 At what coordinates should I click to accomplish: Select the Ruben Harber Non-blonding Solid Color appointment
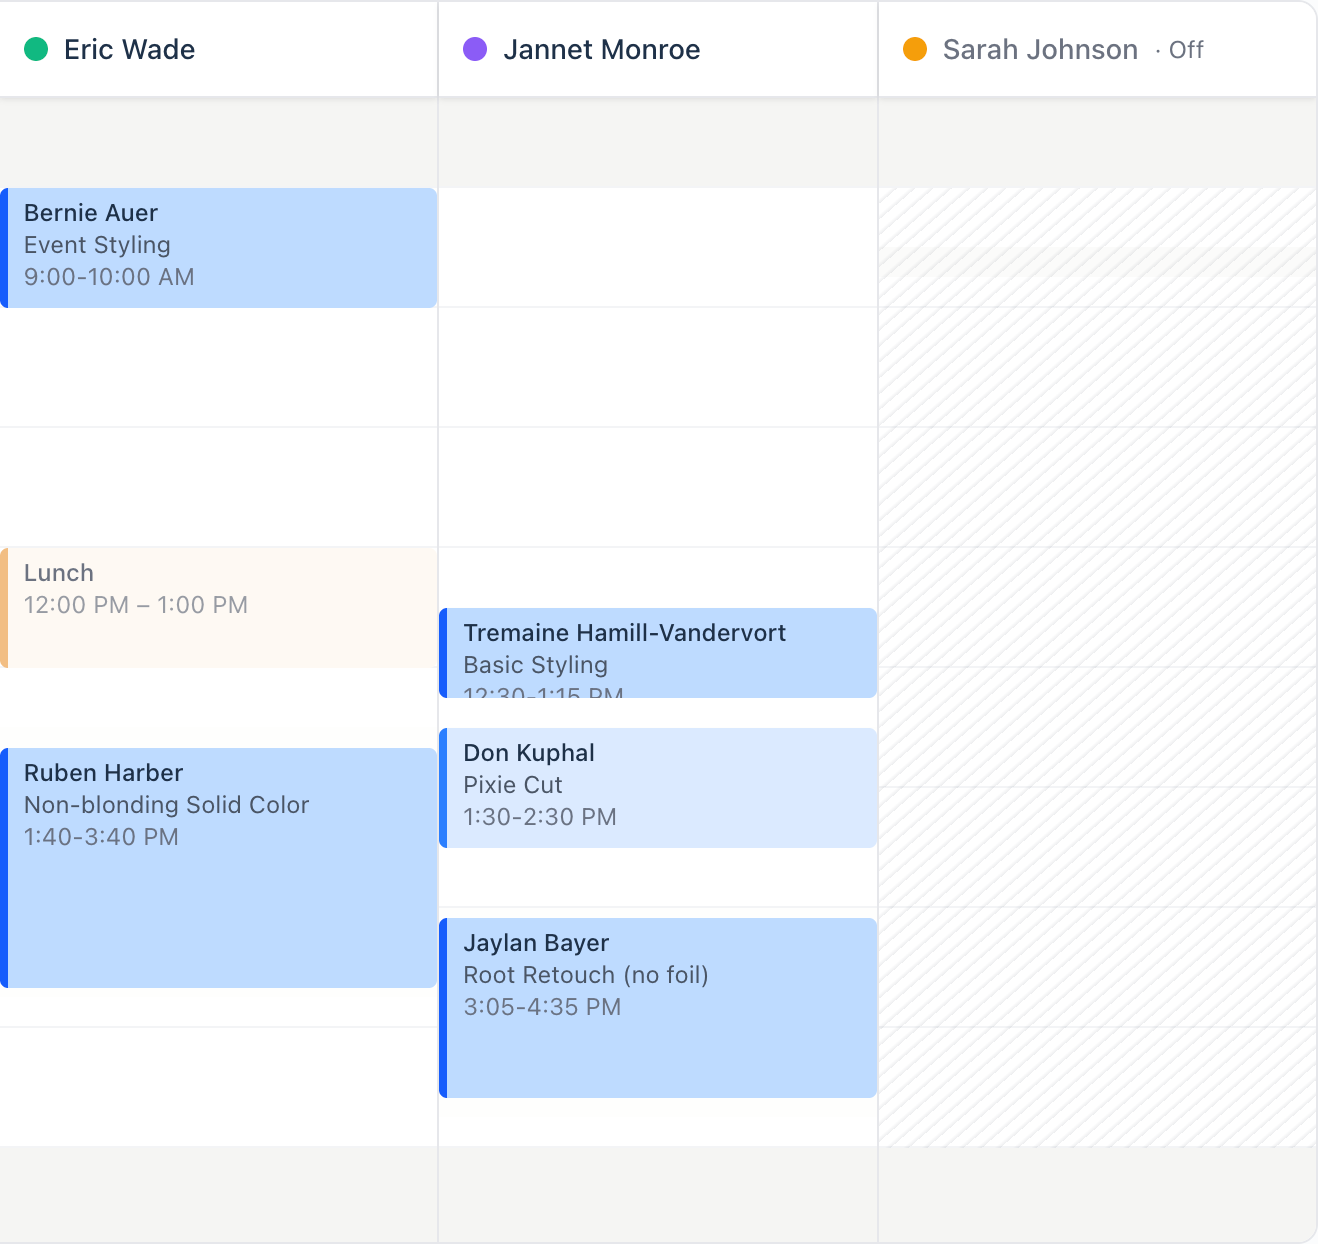tap(219, 868)
